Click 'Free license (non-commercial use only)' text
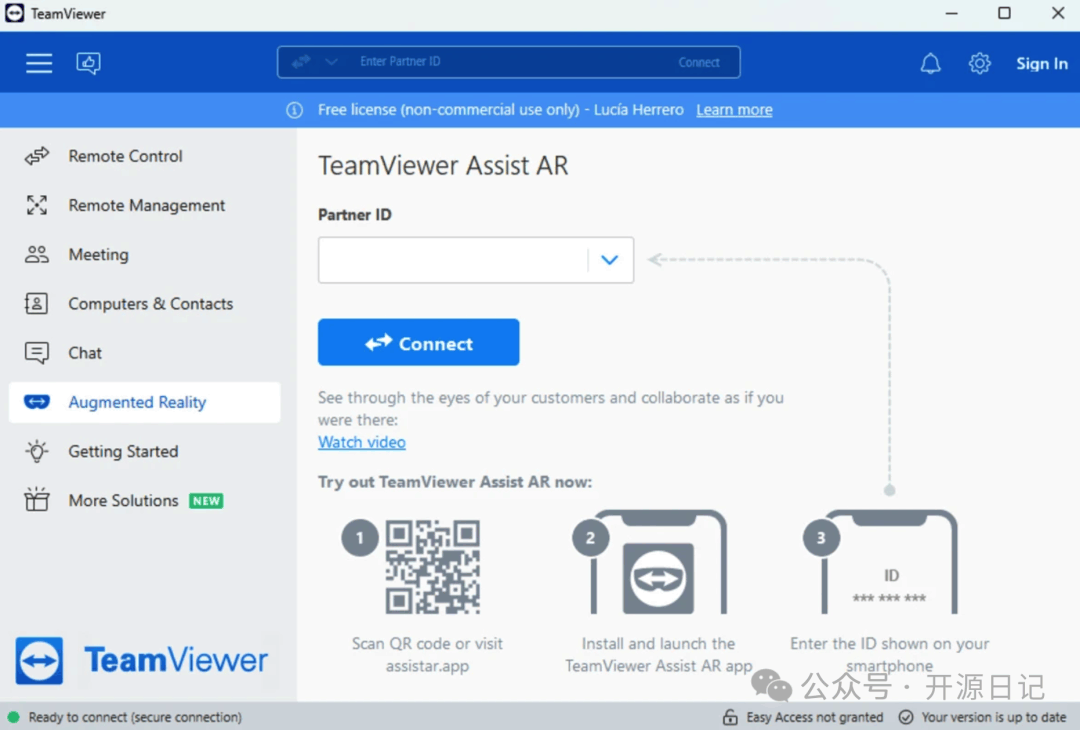 pos(448,110)
